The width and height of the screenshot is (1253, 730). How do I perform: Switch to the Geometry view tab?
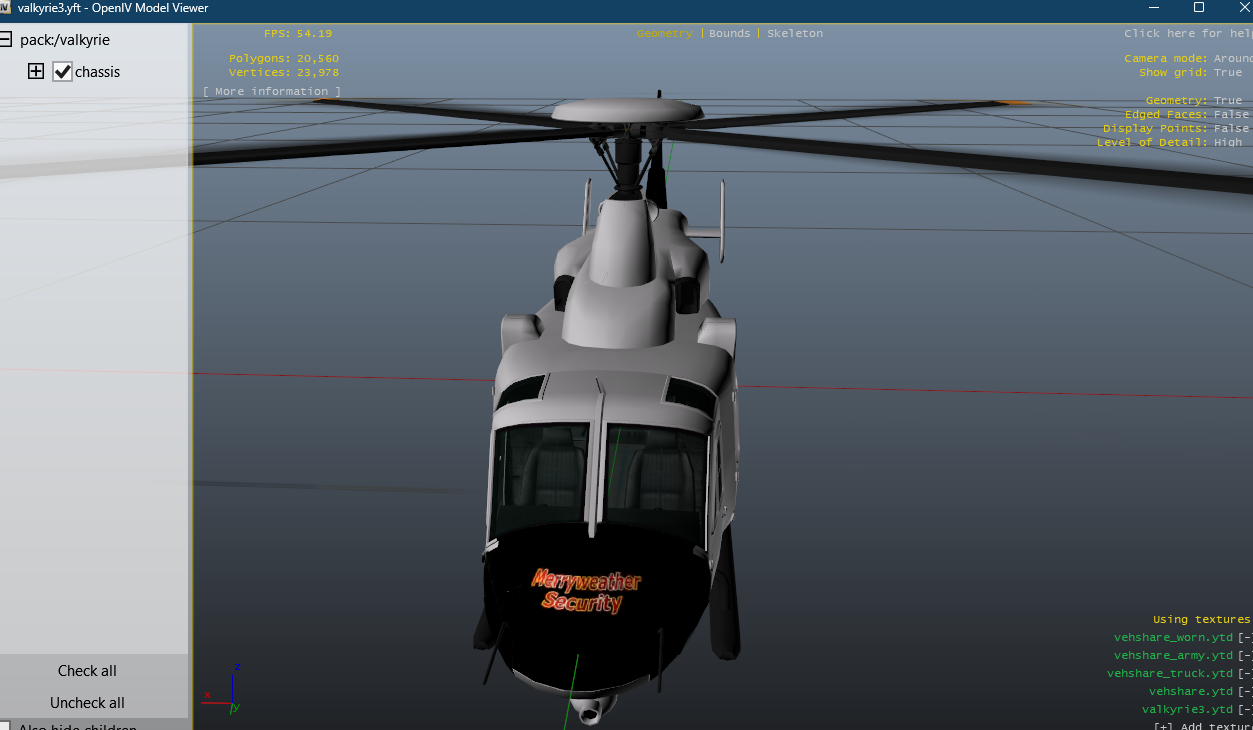pos(664,33)
